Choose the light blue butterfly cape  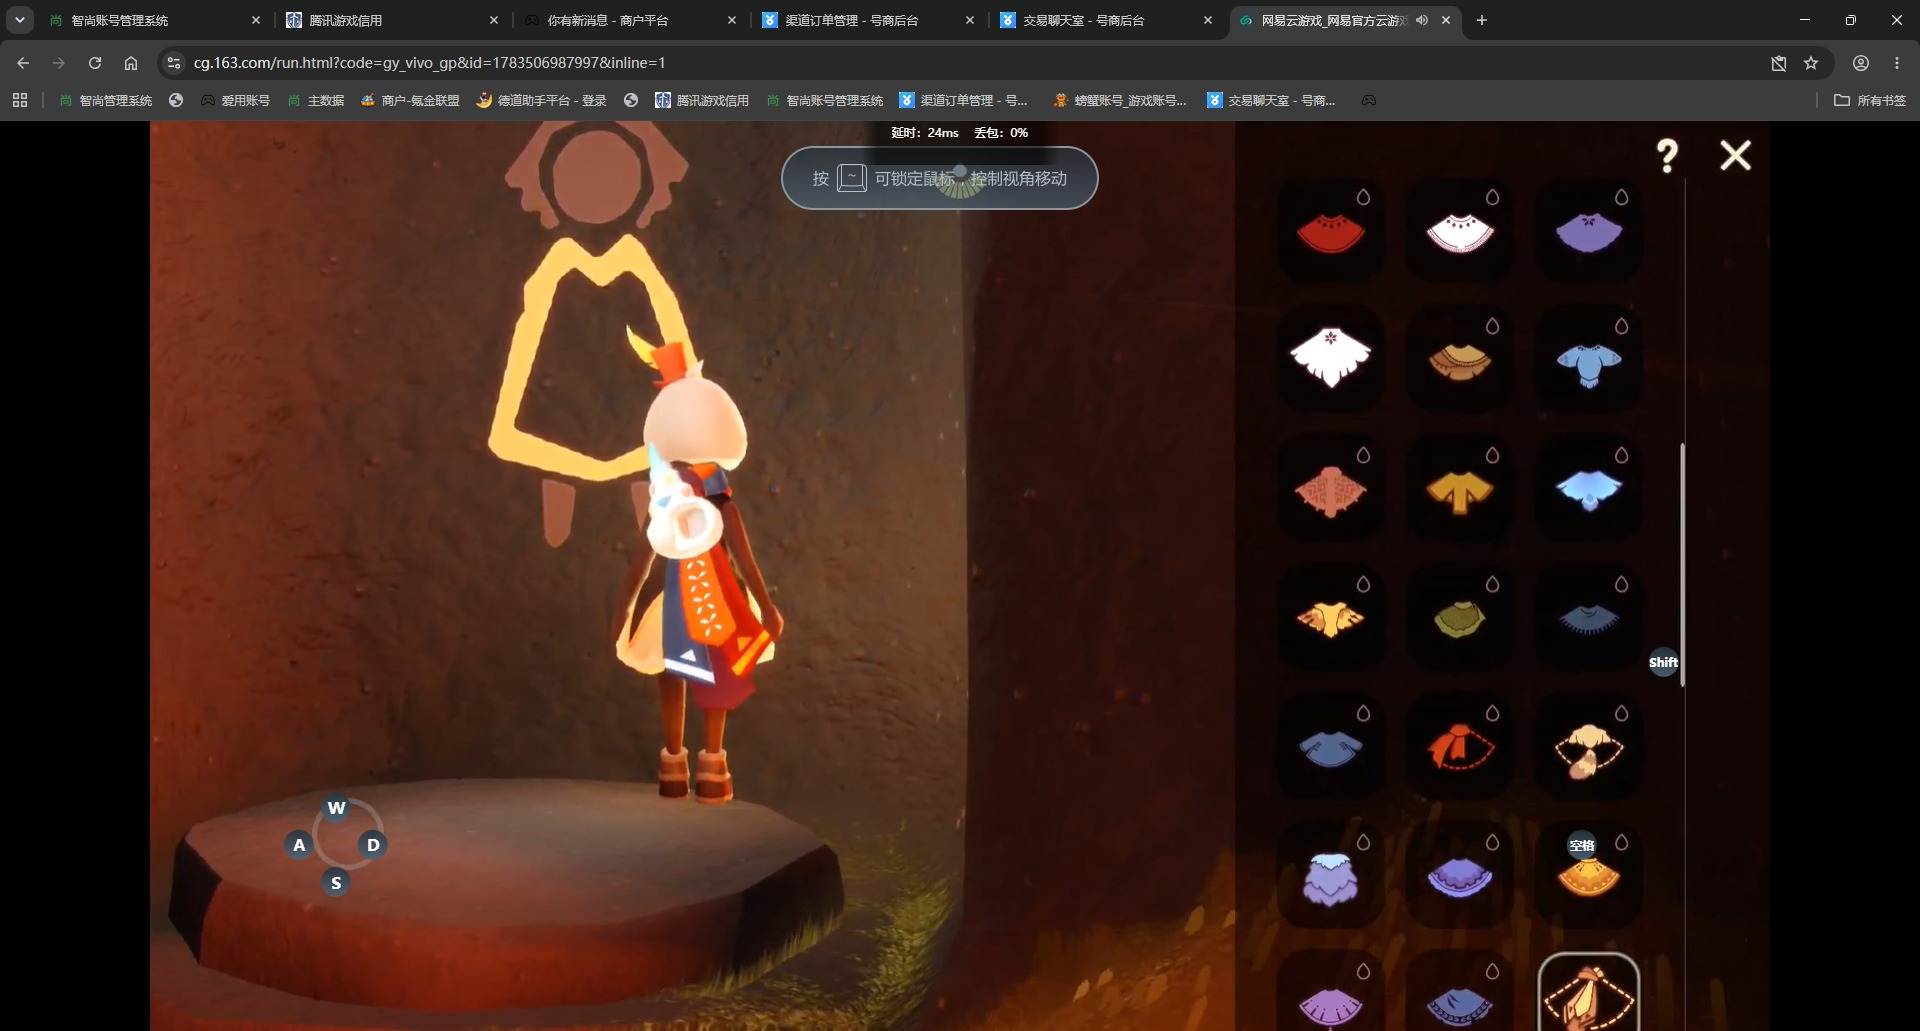pyautogui.click(x=1588, y=489)
